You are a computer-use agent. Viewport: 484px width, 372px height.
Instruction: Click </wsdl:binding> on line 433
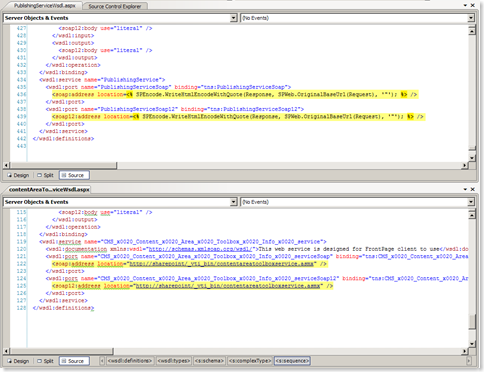coord(63,72)
